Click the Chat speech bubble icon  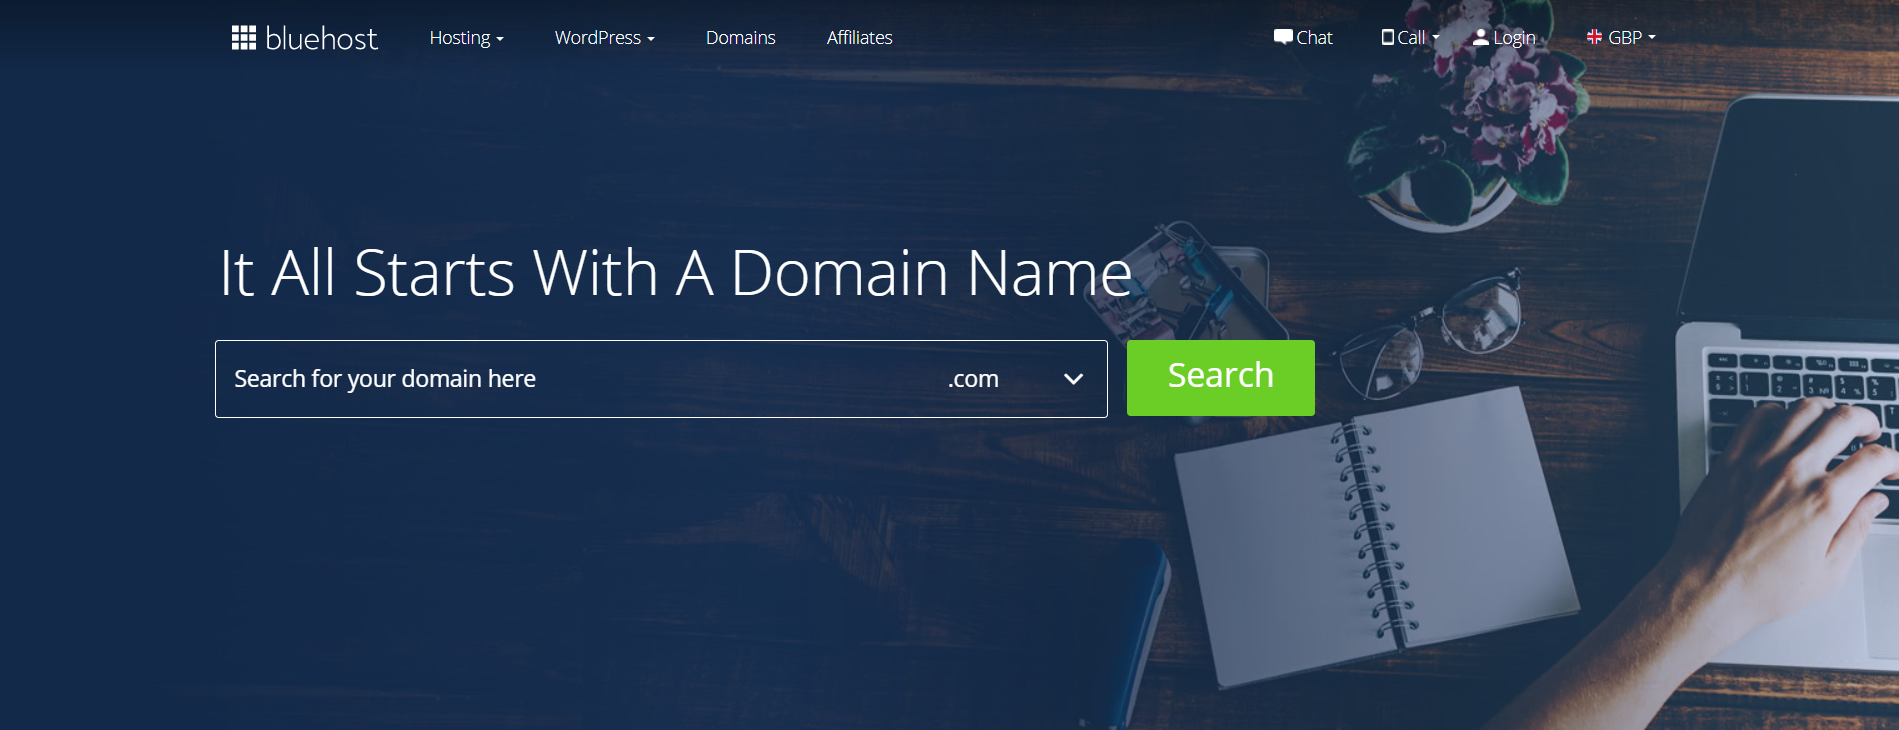coord(1283,37)
